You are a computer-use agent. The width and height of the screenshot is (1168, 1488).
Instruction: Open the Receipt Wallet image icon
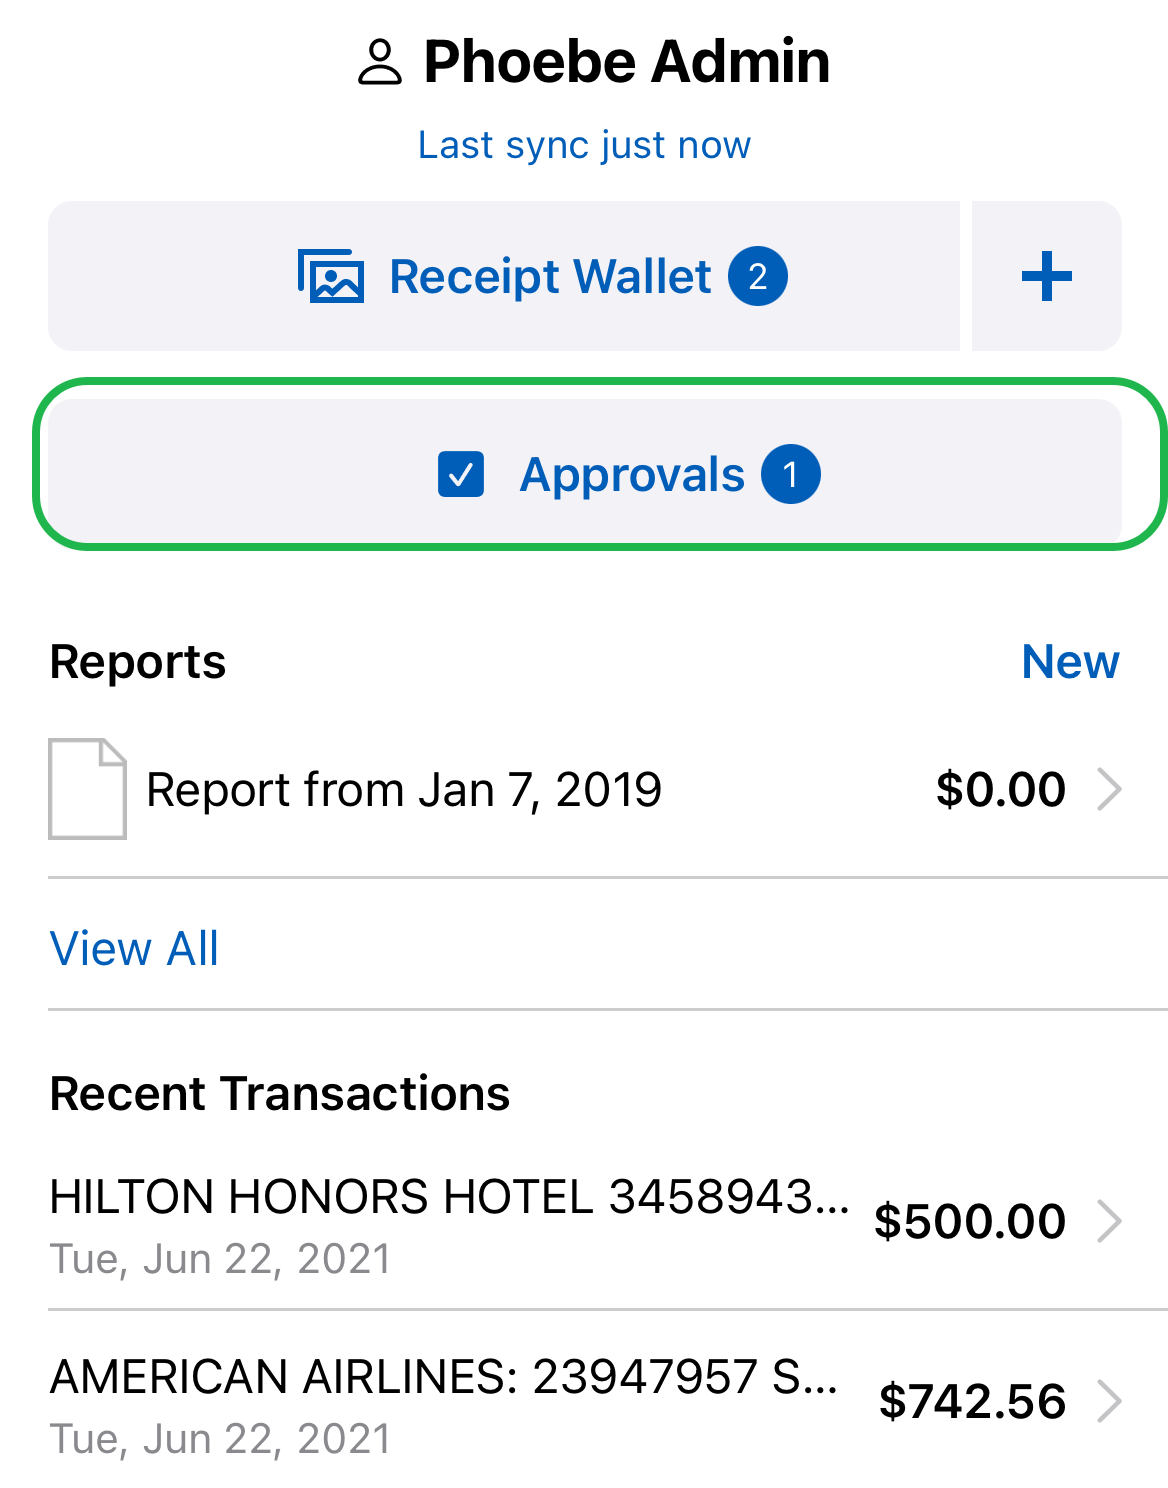pyautogui.click(x=330, y=276)
